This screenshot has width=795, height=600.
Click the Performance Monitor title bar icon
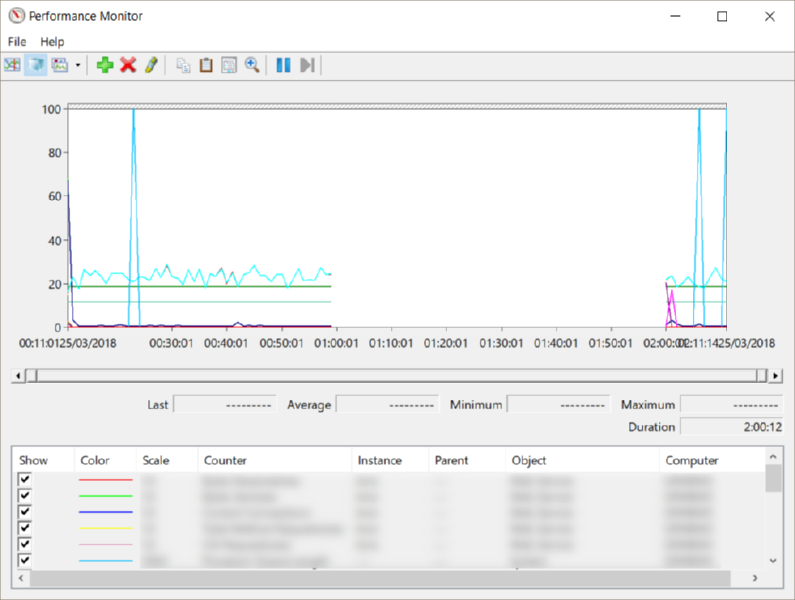tap(16, 16)
